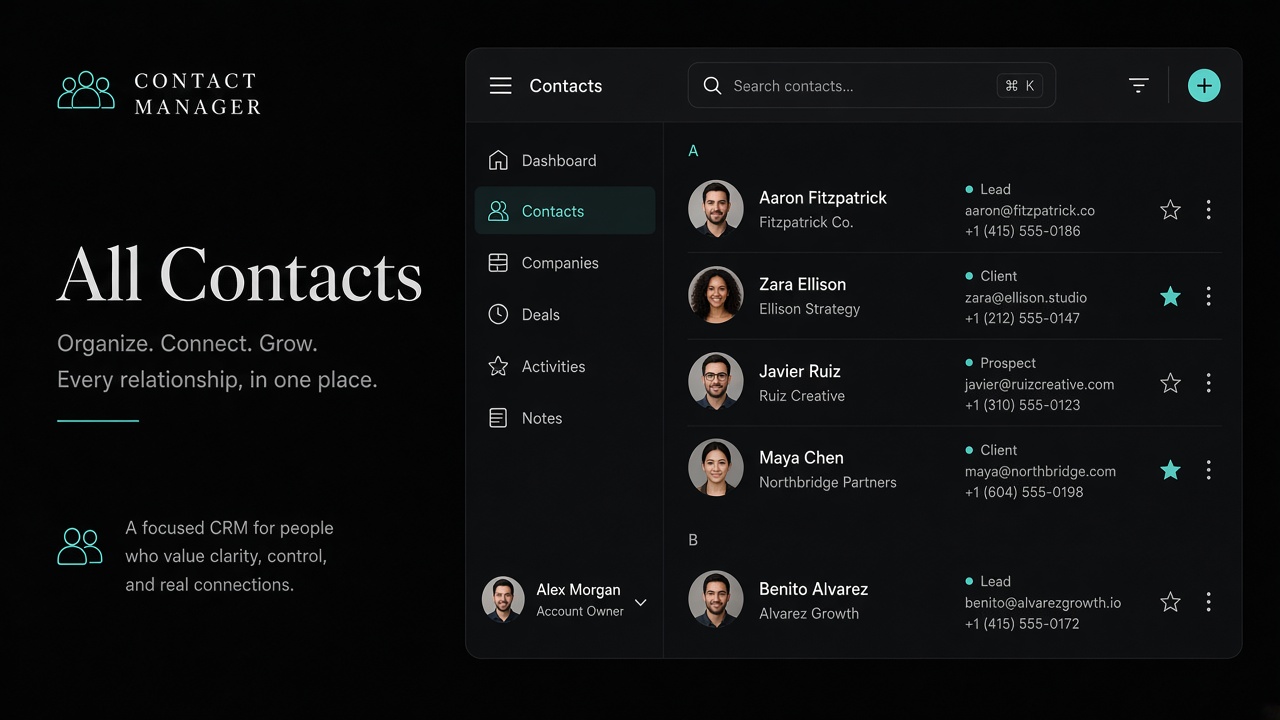The width and height of the screenshot is (1280, 720).
Task: Click the Notes document icon
Action: tap(498, 418)
